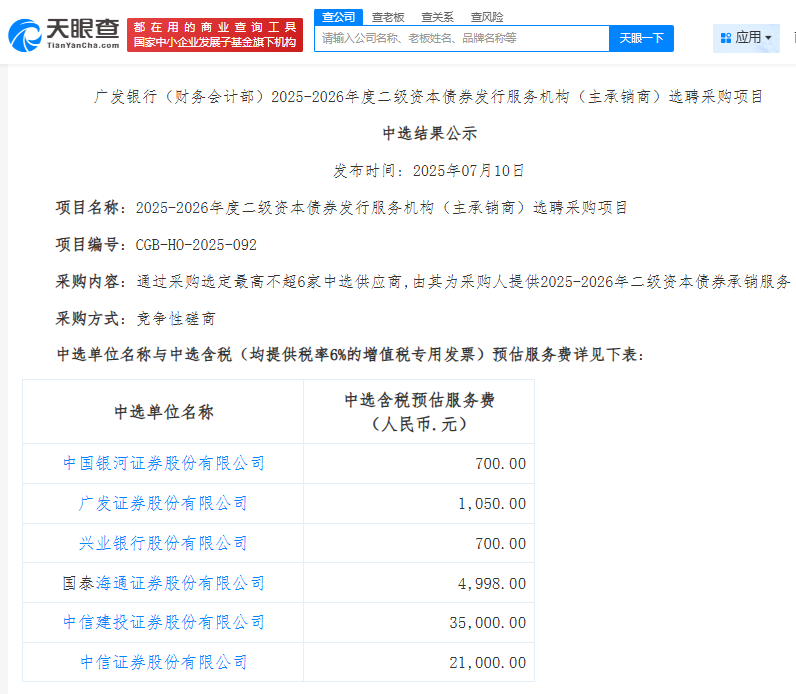Click the 中选单位名称 column header
The height and width of the screenshot is (694, 796).
tap(164, 412)
